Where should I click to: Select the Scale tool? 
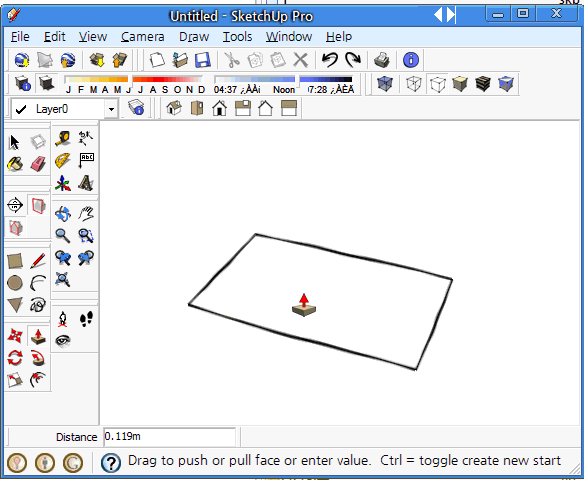pyautogui.click(x=15, y=380)
